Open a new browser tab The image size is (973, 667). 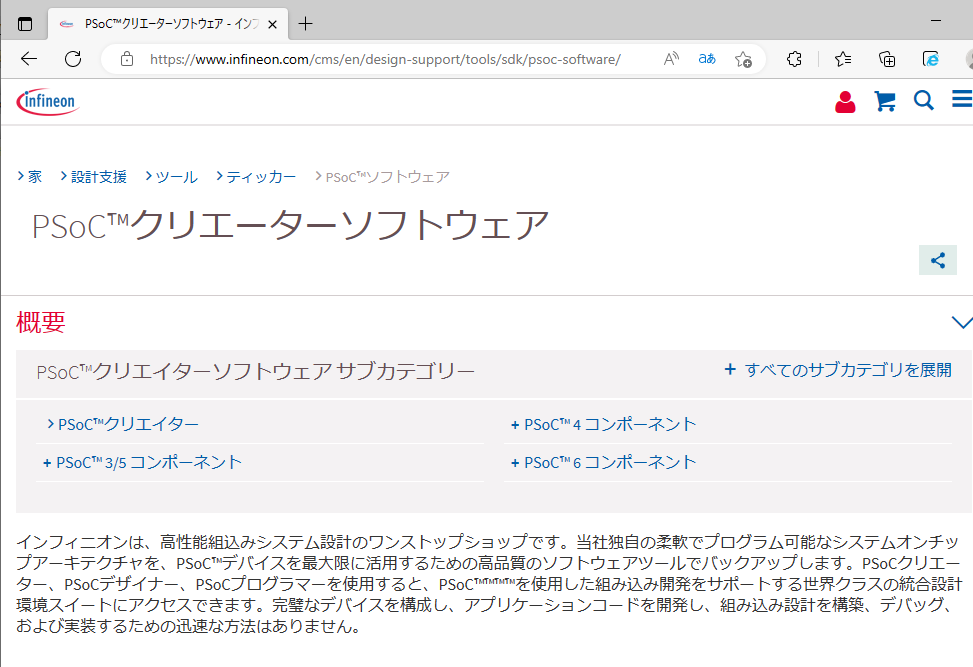pos(305,24)
